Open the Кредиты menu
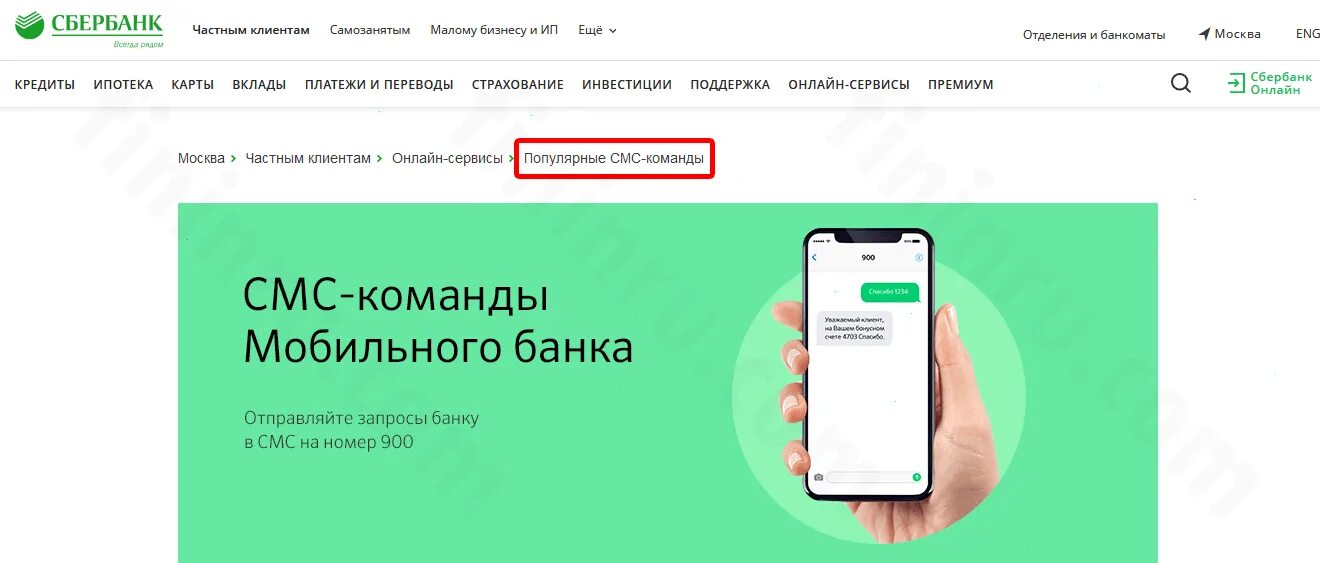The image size is (1320, 563). (x=45, y=85)
